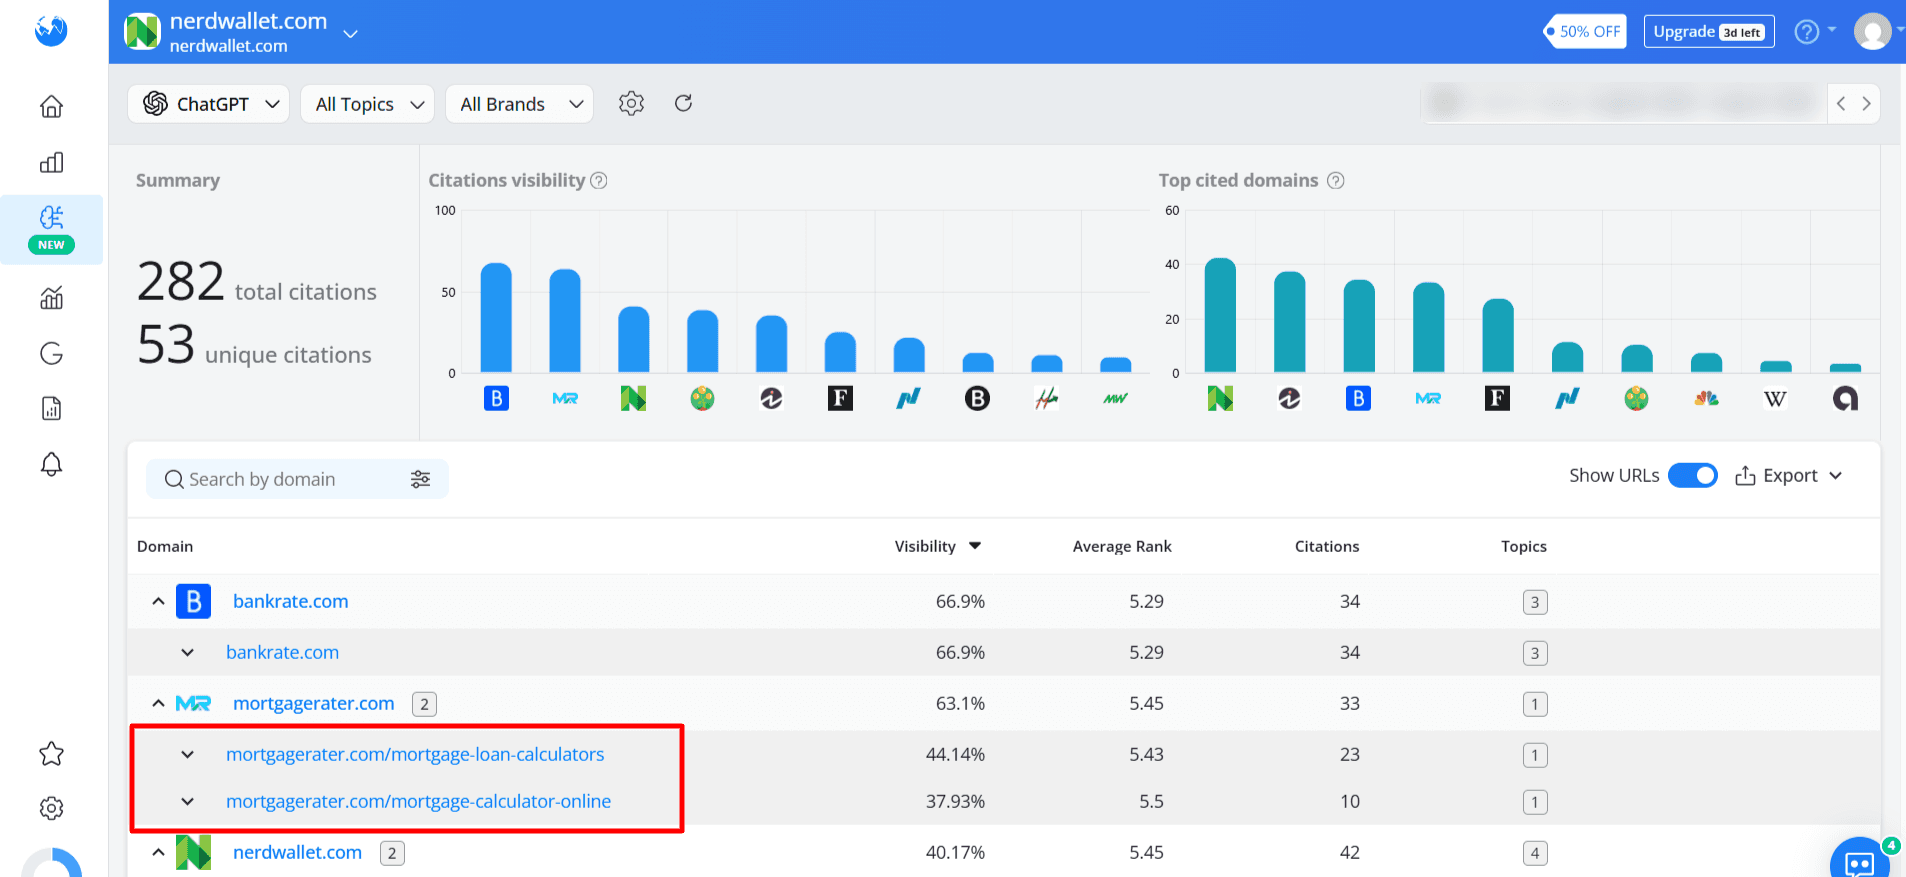The image size is (1906, 877).
Task: Sort by the Topics column
Action: coord(1523,546)
